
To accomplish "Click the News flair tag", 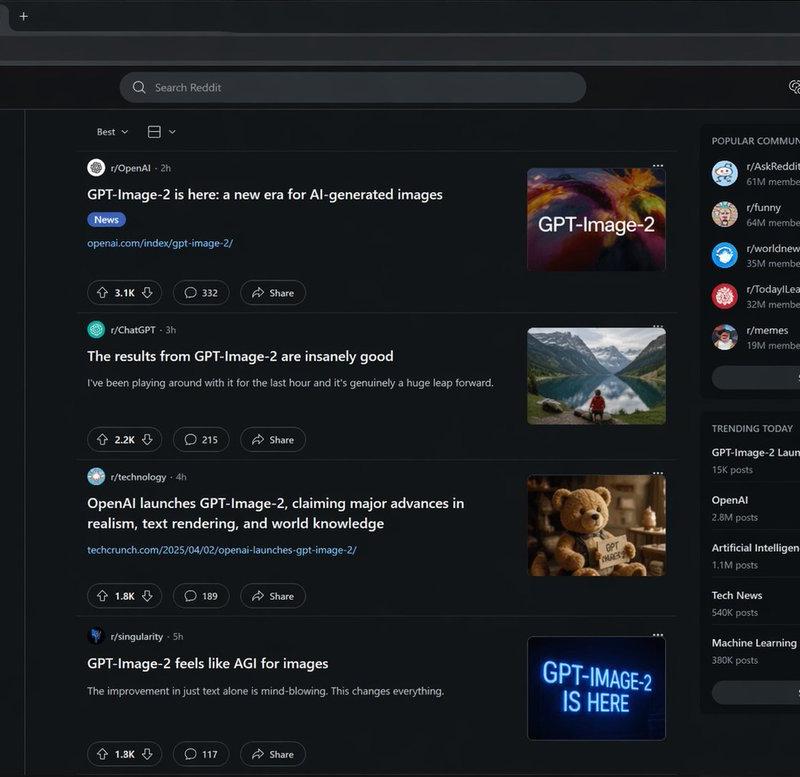I will (x=106, y=220).
